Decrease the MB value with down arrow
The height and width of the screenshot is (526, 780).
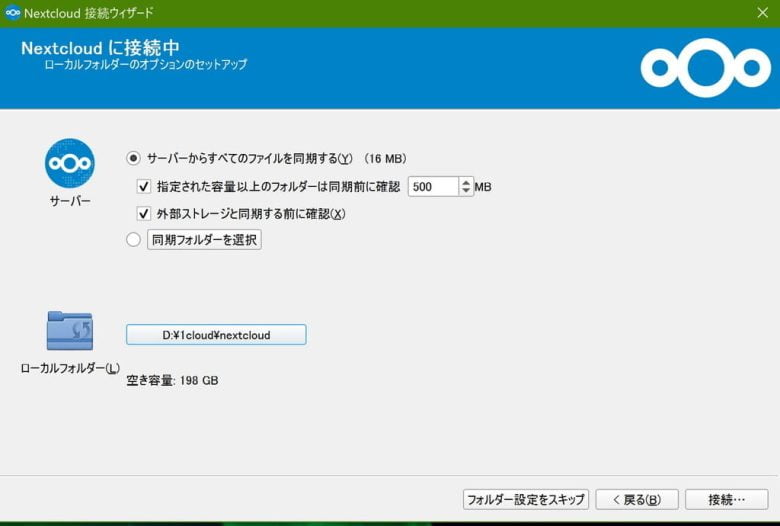[466, 191]
